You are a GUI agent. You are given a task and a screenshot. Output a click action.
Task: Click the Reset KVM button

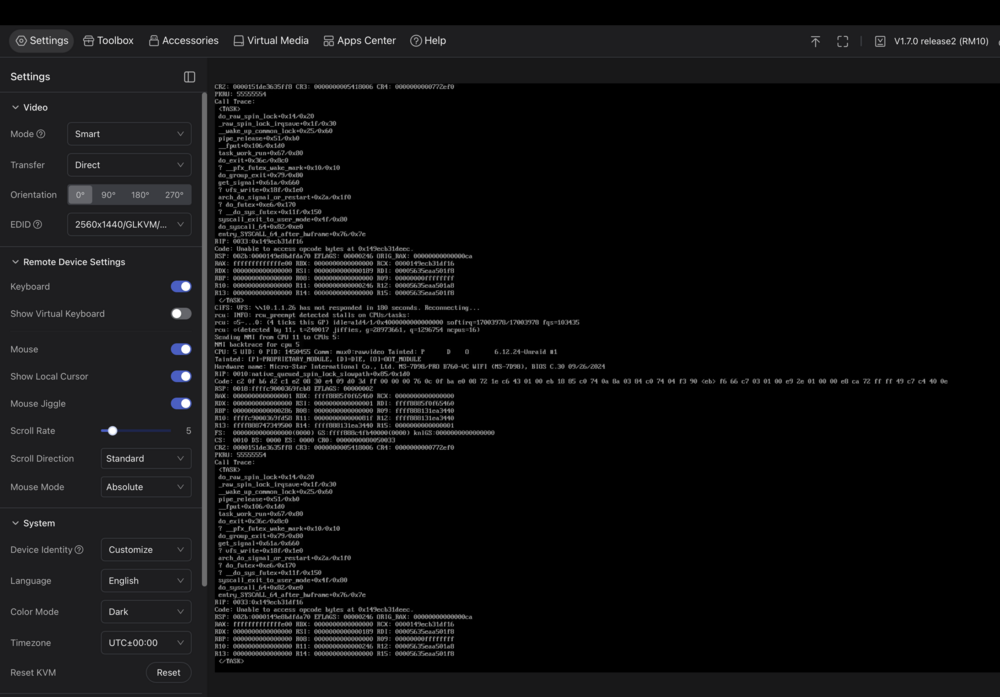[x=168, y=673]
